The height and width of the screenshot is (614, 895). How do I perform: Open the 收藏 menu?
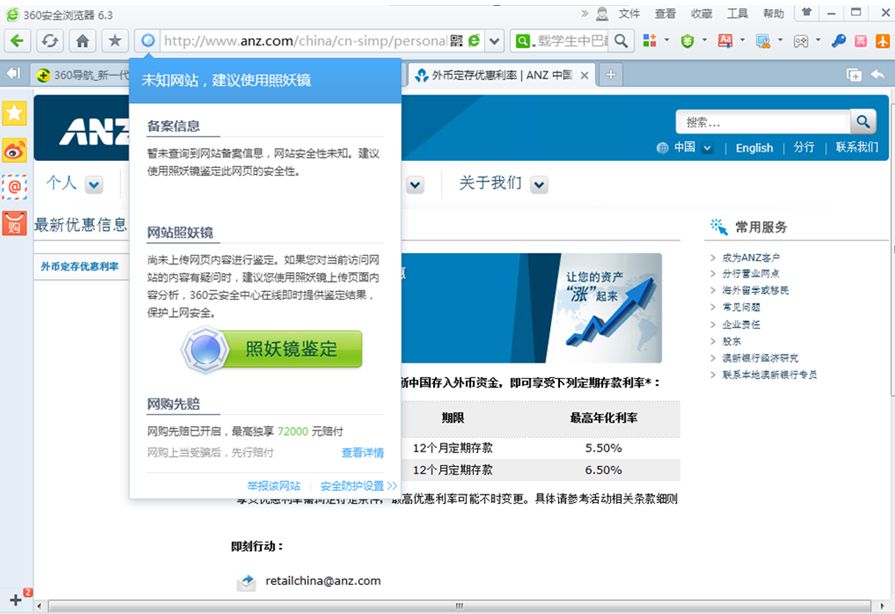tap(701, 14)
